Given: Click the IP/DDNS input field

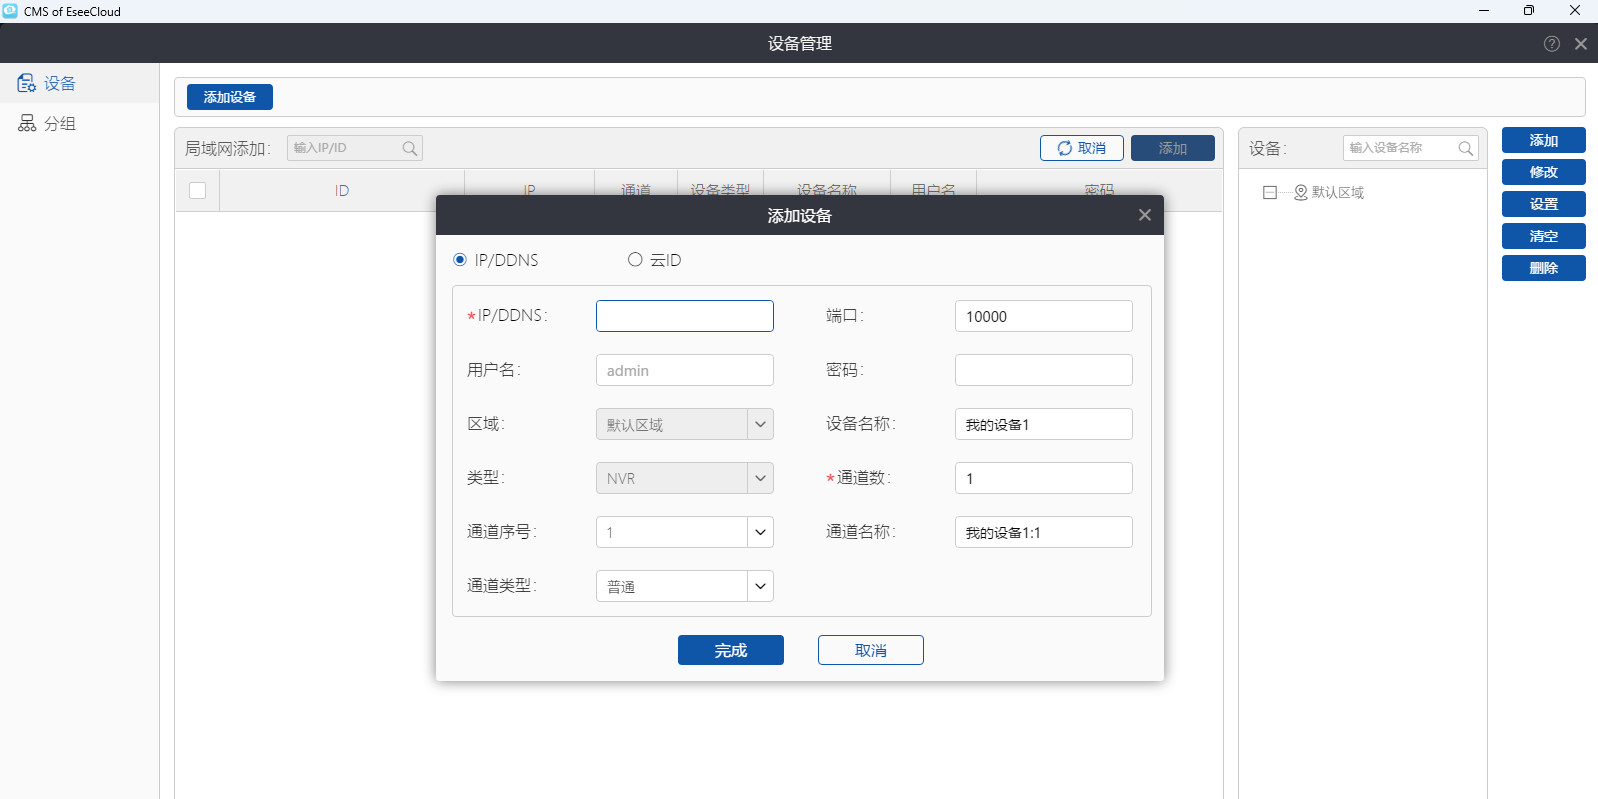Looking at the screenshot, I should (684, 316).
